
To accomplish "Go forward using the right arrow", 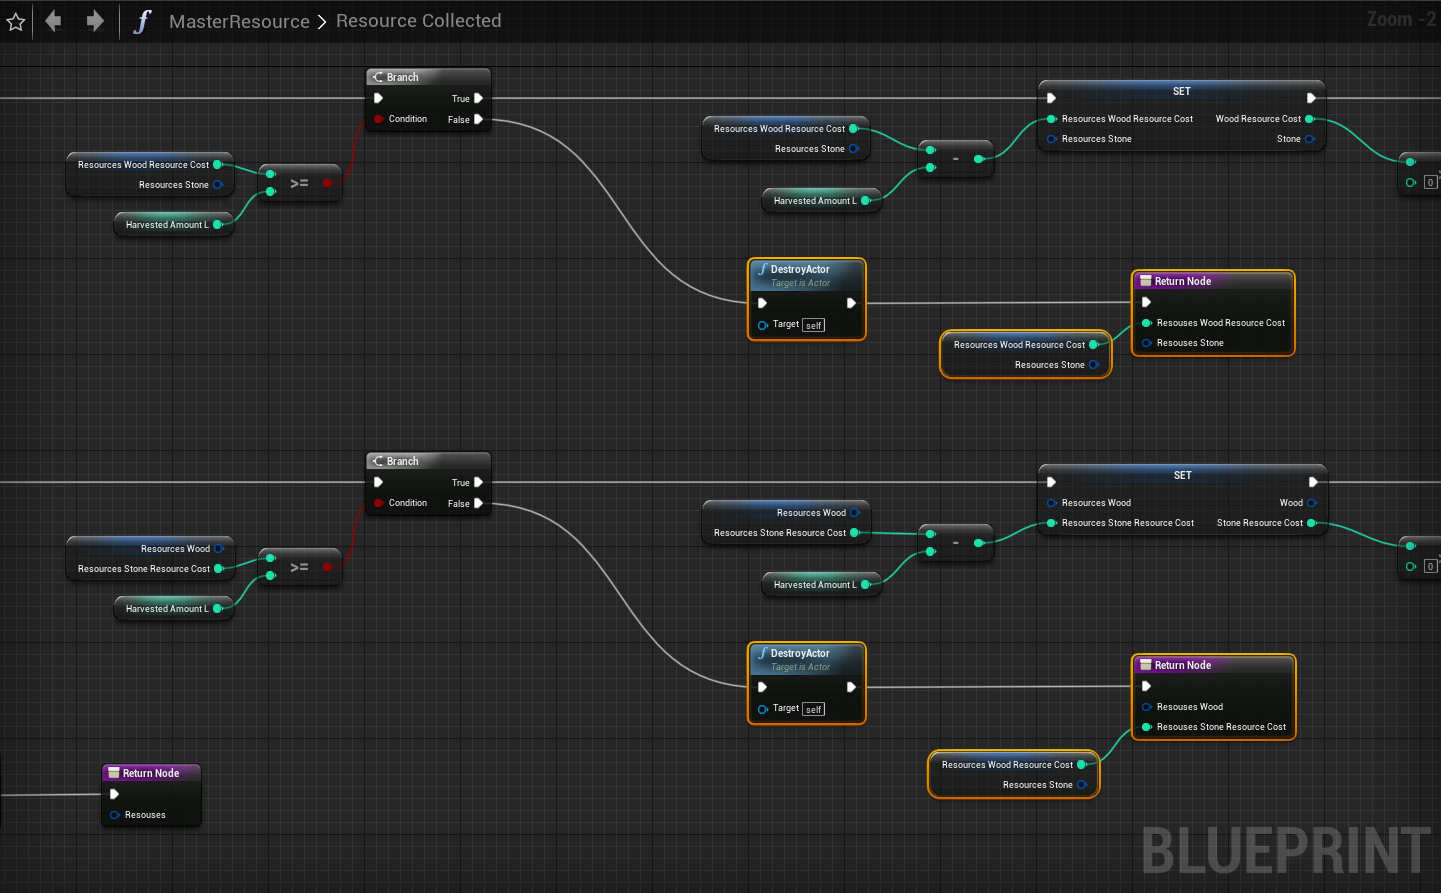I will tap(95, 21).
